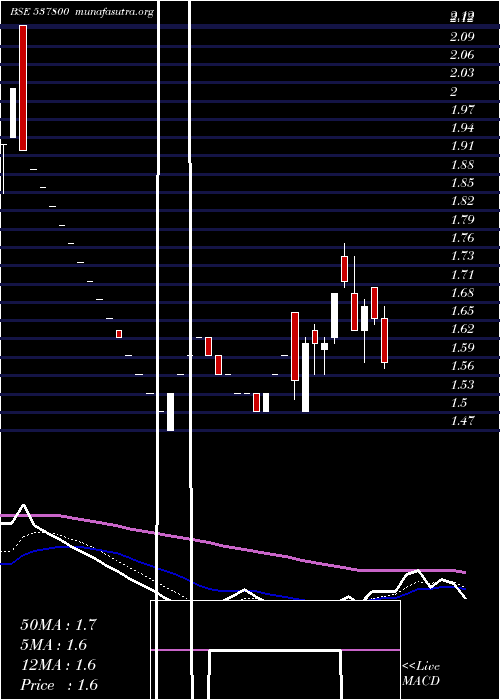Choose the 1.79 price label
This screenshot has height=700, width=500.
[462, 219]
